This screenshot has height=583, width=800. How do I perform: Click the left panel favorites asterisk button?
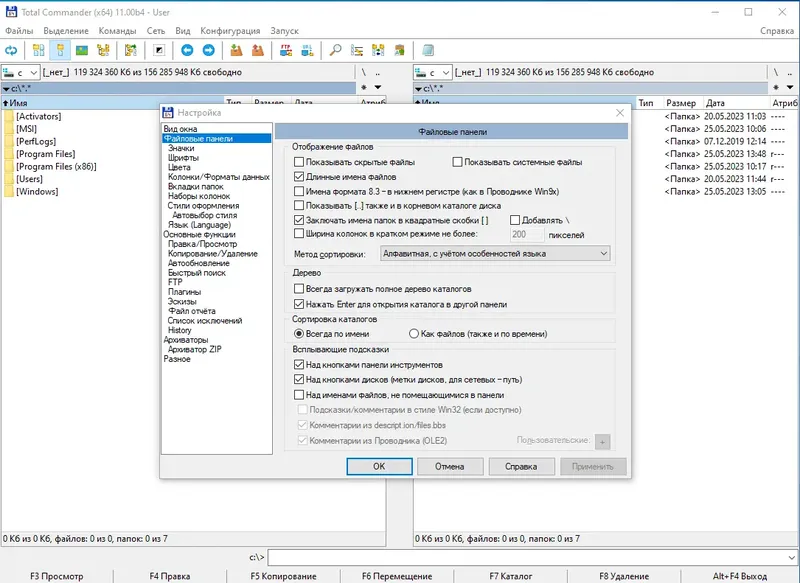pyautogui.click(x=364, y=87)
